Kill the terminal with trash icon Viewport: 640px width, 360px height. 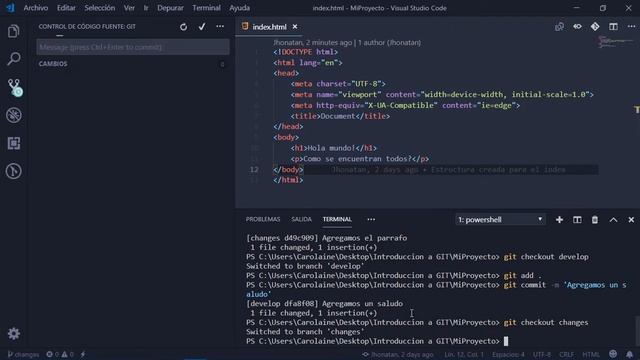[595, 220]
